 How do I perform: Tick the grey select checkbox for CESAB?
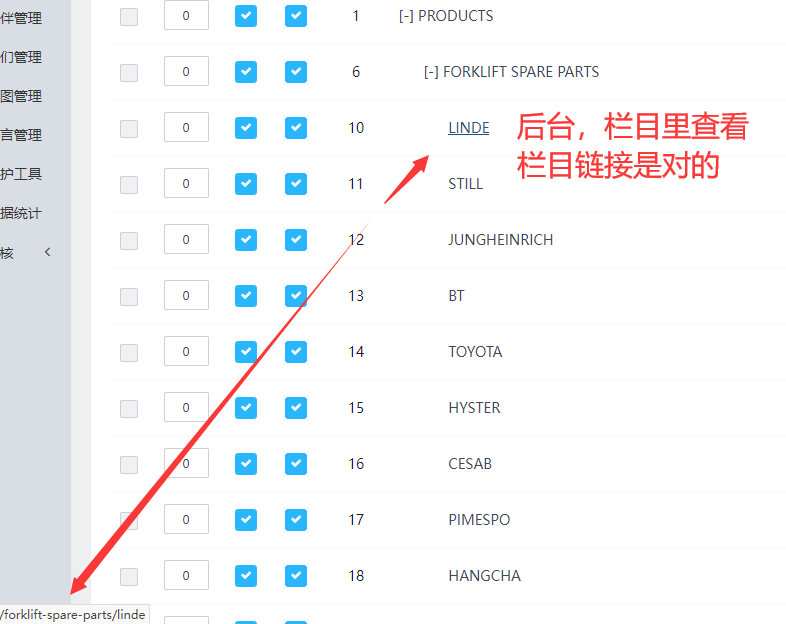tap(129, 465)
